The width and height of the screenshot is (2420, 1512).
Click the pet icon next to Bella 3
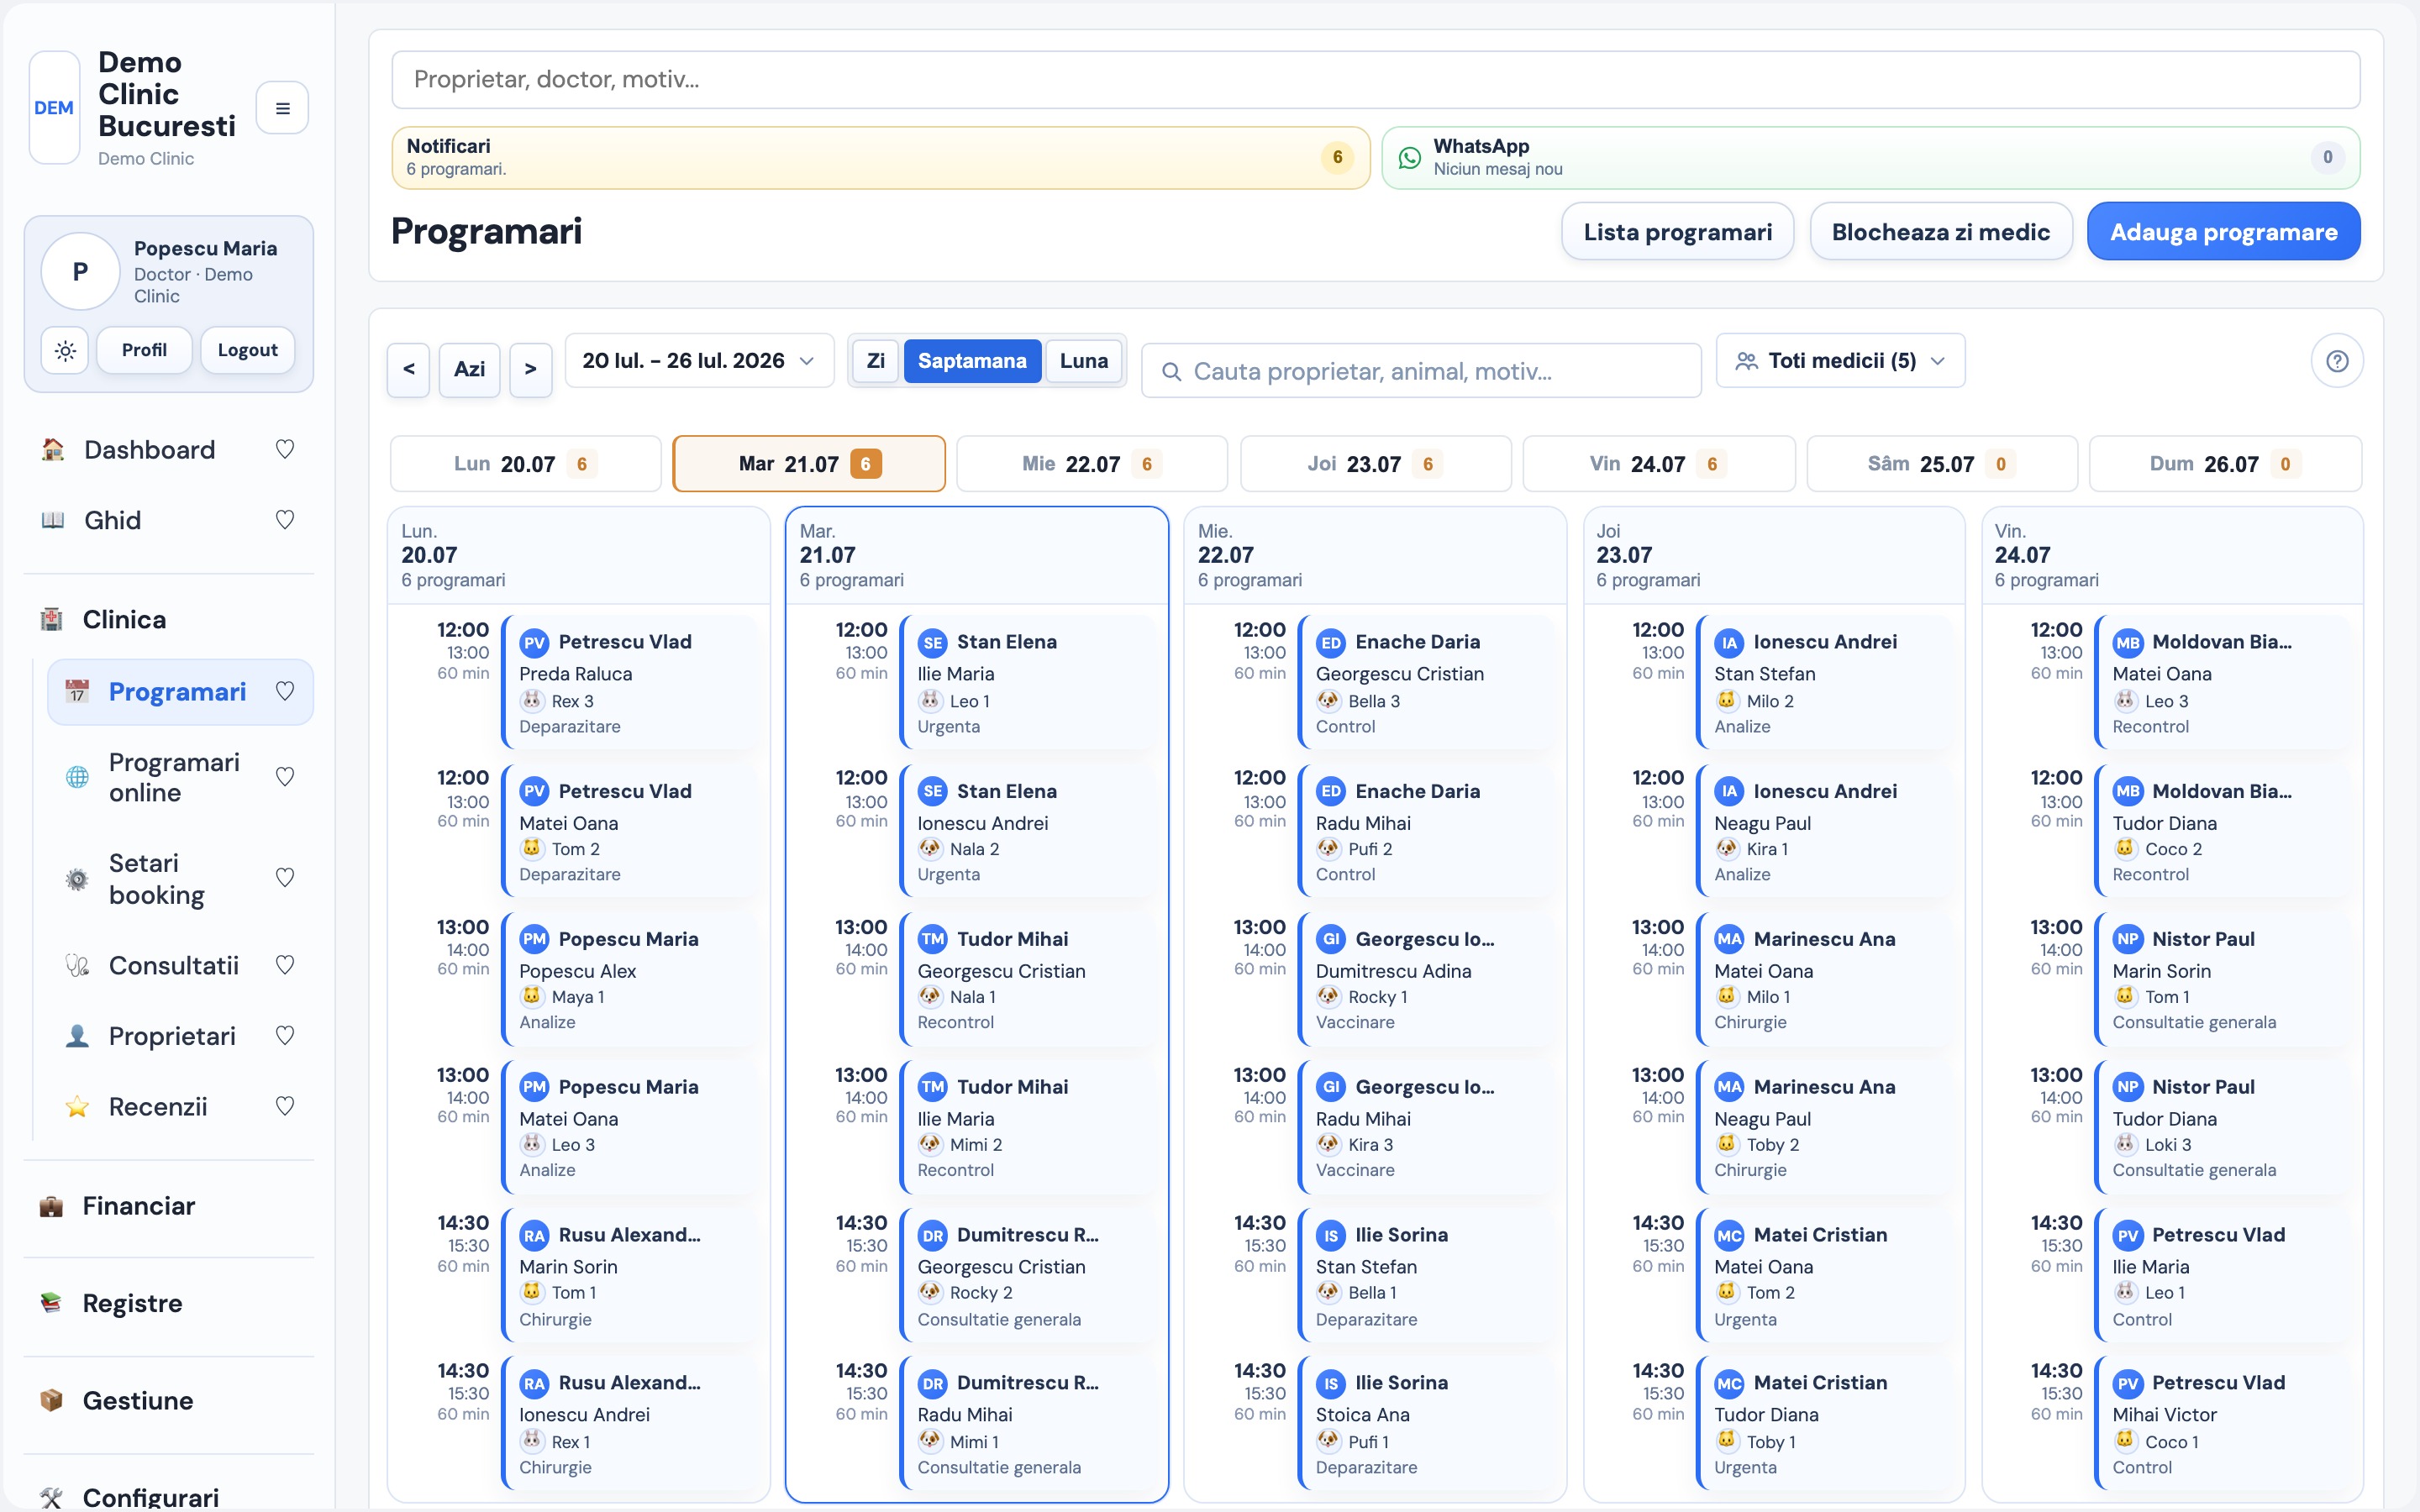tap(1328, 701)
